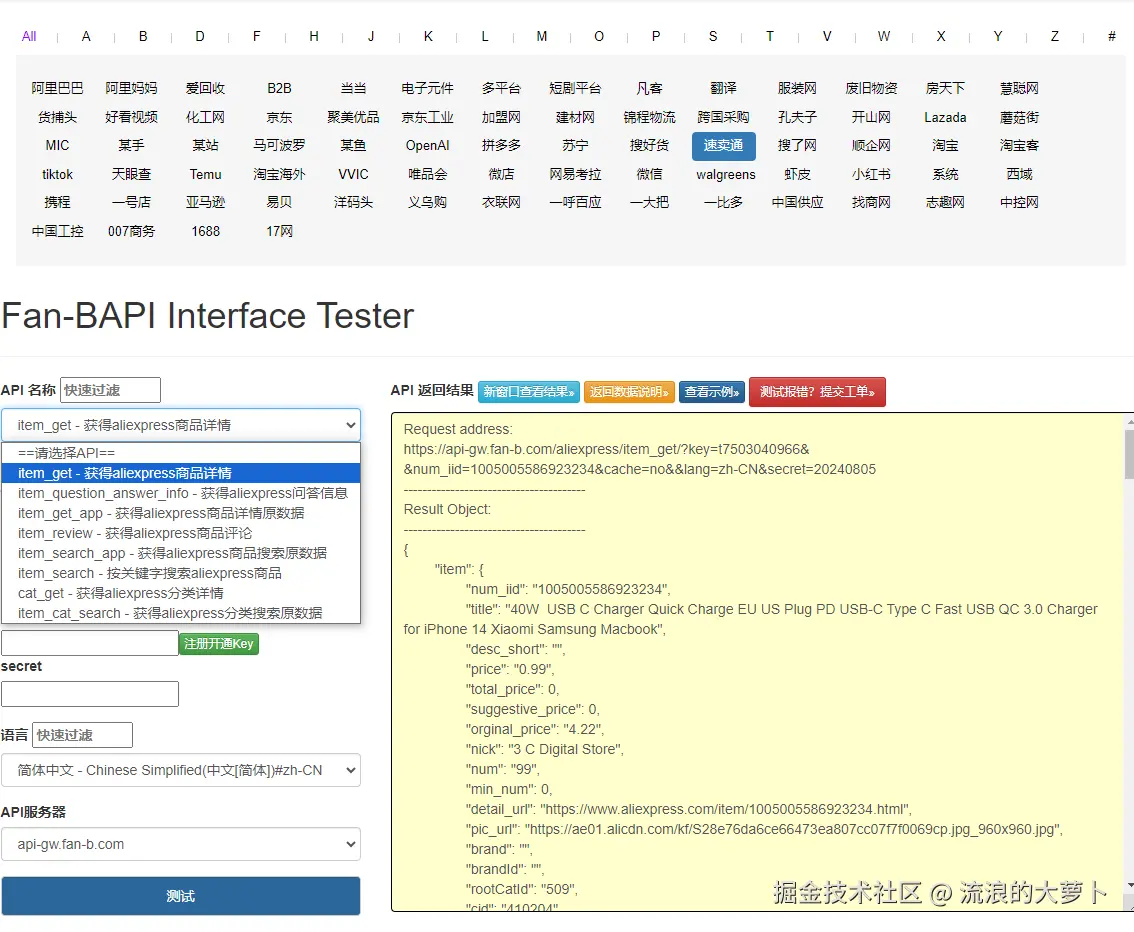1134x932 pixels.
Task: Focus the key input field beside 注册开通Key
Action: coord(90,643)
